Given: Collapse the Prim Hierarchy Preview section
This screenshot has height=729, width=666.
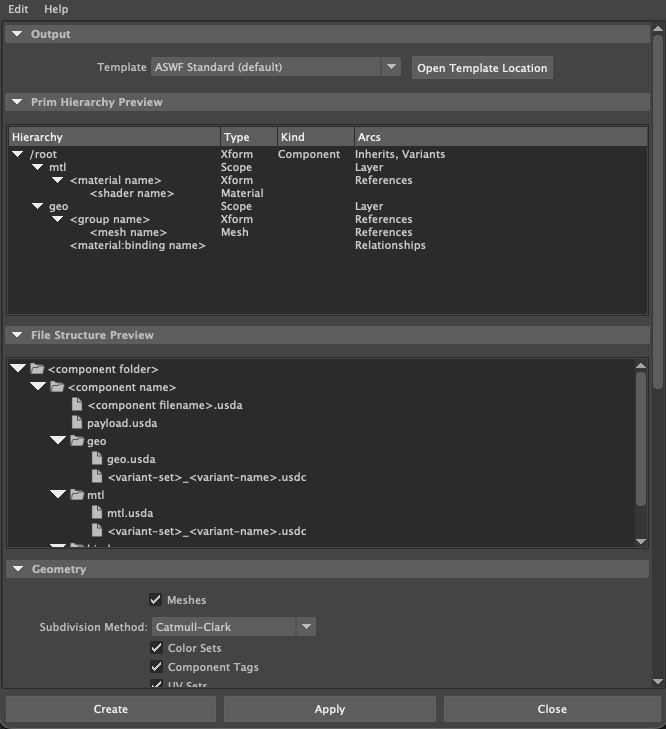Looking at the screenshot, I should point(17,102).
